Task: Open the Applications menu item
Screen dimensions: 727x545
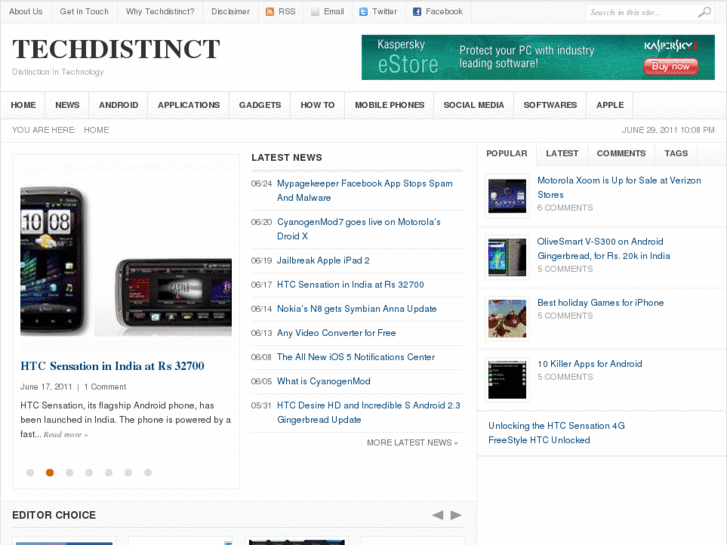Action: tap(189, 105)
